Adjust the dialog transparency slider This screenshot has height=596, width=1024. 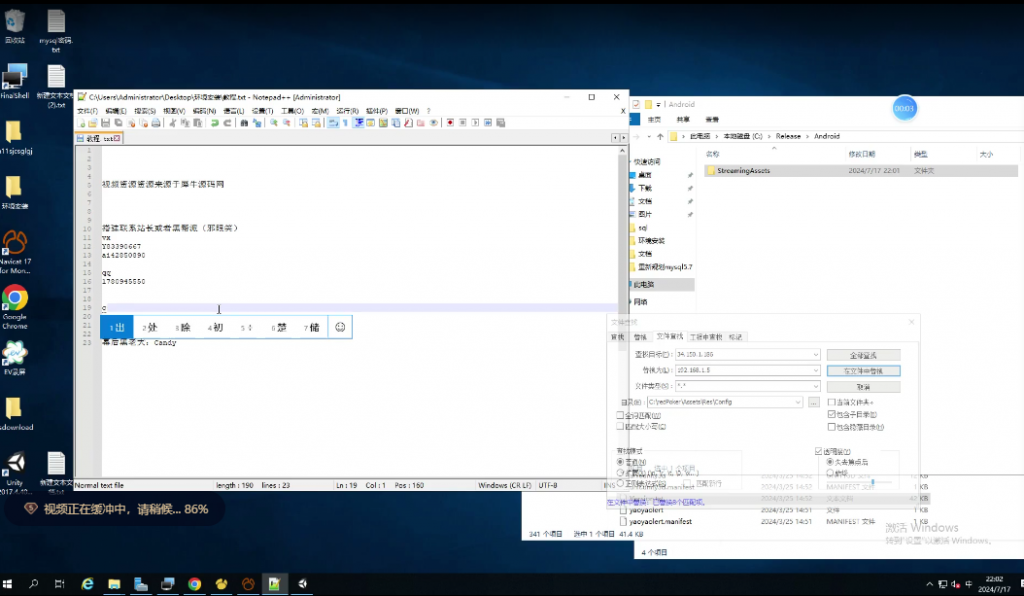pos(874,483)
